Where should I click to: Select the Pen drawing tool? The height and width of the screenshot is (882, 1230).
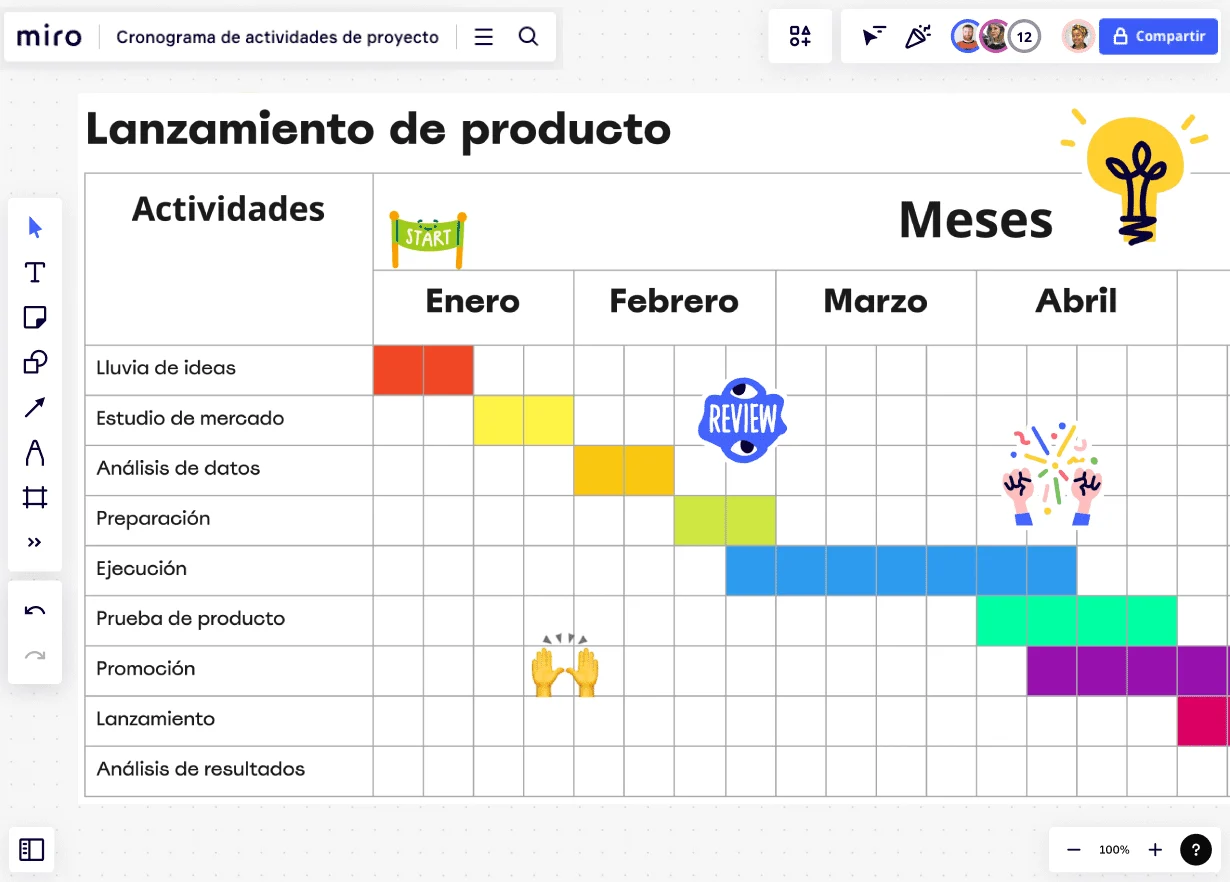click(x=34, y=452)
